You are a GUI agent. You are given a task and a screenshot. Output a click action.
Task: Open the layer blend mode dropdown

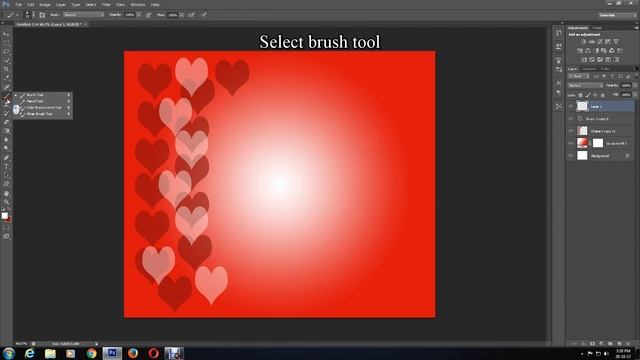click(585, 85)
